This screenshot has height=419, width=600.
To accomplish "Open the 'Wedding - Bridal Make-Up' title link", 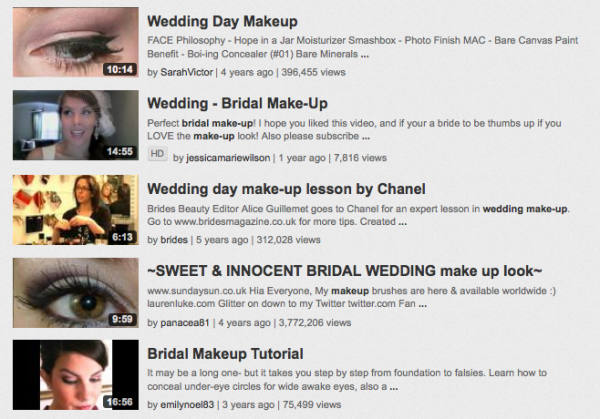I will (x=238, y=103).
